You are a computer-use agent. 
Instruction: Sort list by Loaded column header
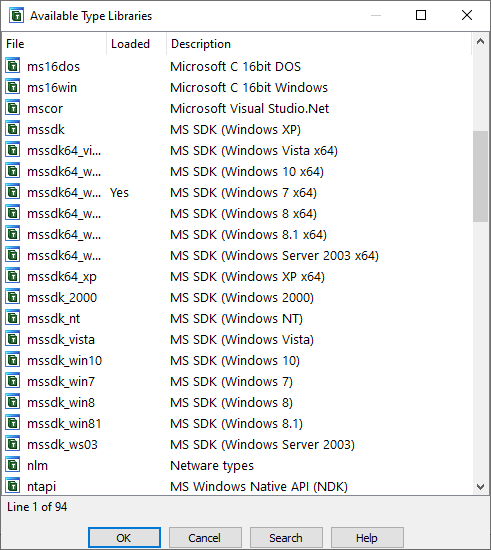[x=136, y=44]
